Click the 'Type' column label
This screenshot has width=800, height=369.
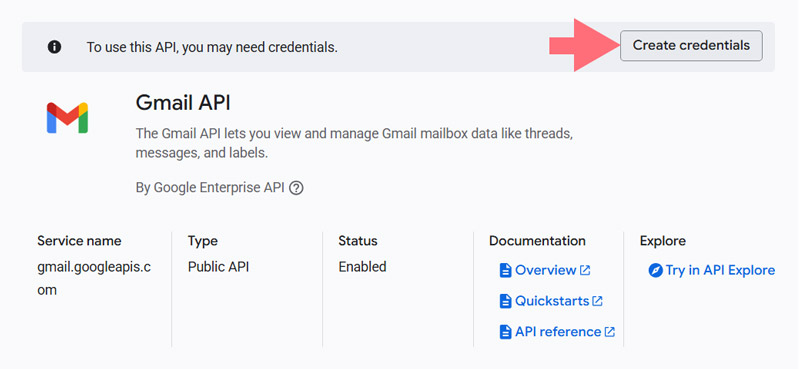click(x=203, y=241)
